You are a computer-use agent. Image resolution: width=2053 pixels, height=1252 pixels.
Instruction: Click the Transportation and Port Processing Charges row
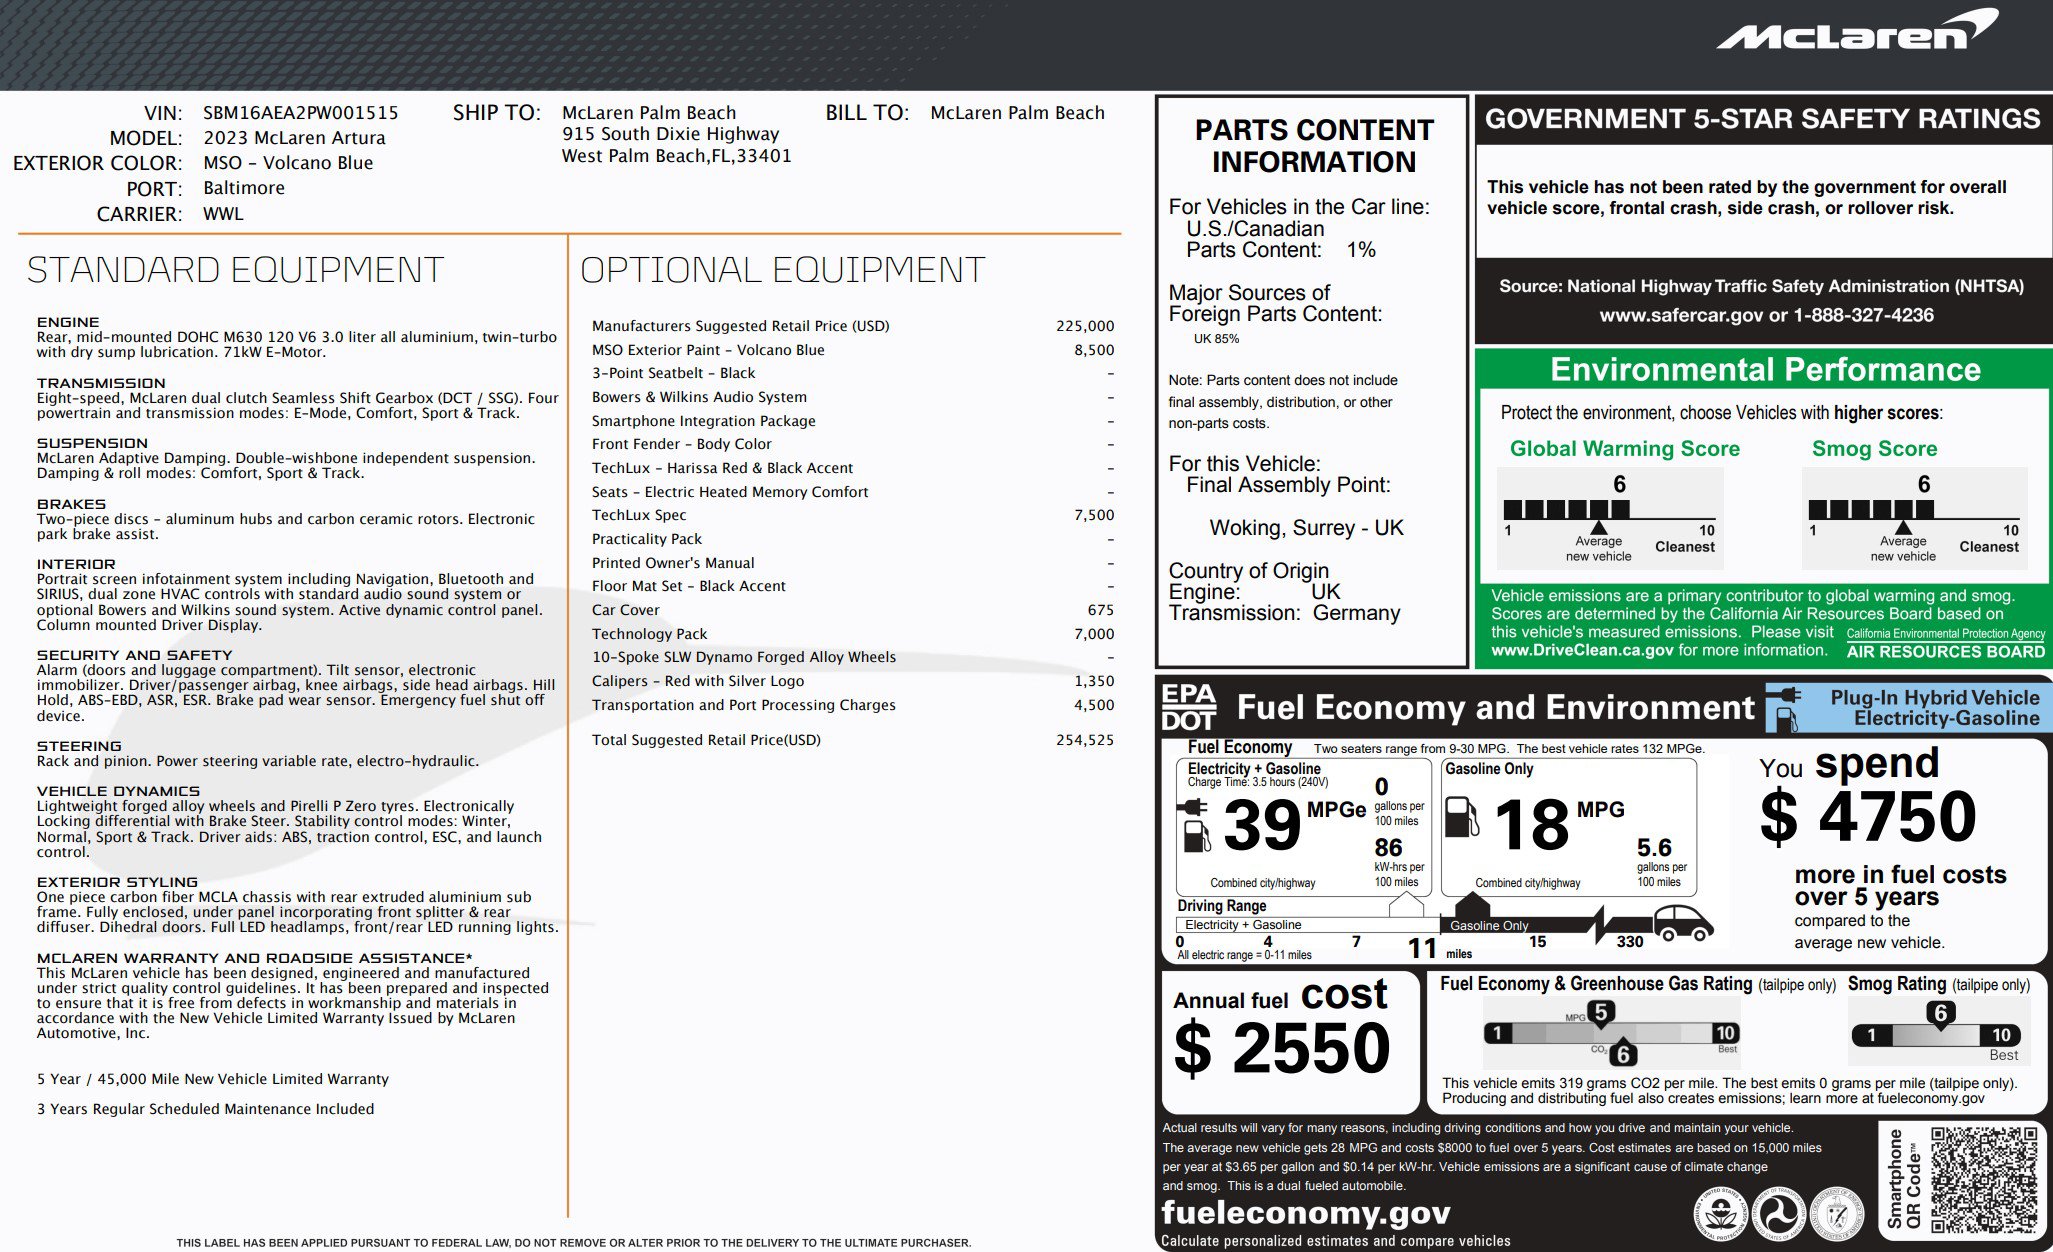pos(852,705)
